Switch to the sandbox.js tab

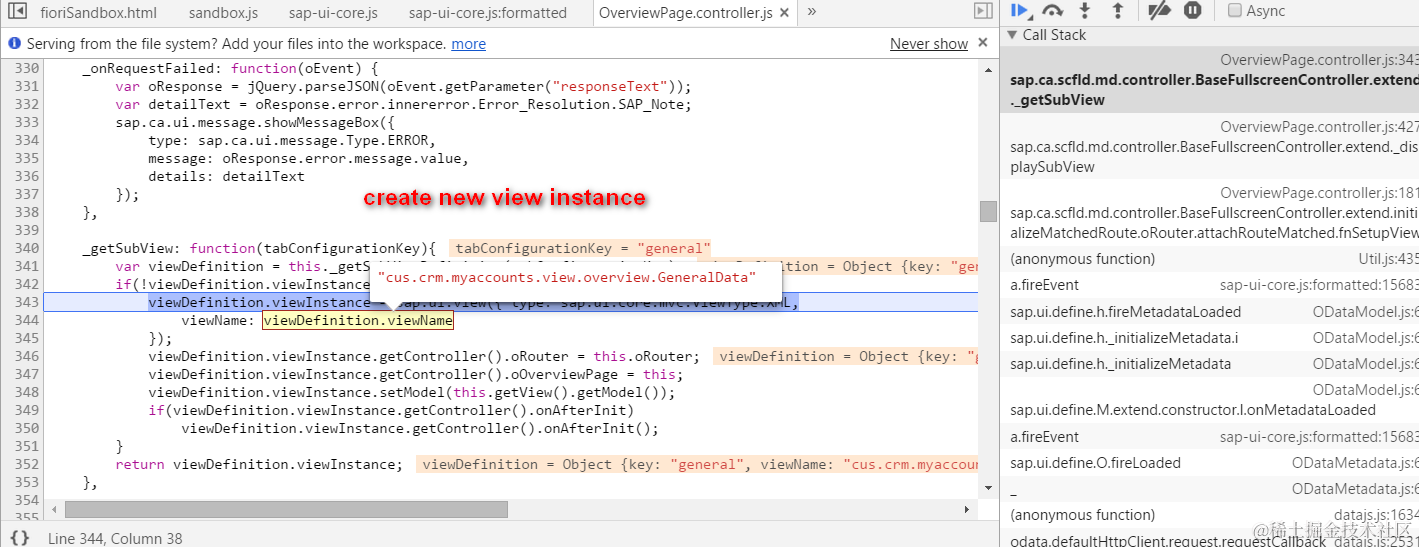click(223, 13)
